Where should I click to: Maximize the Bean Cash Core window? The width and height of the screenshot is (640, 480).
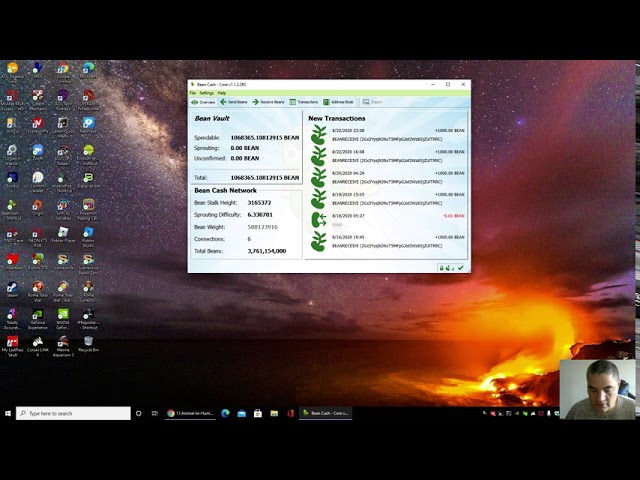448,84
